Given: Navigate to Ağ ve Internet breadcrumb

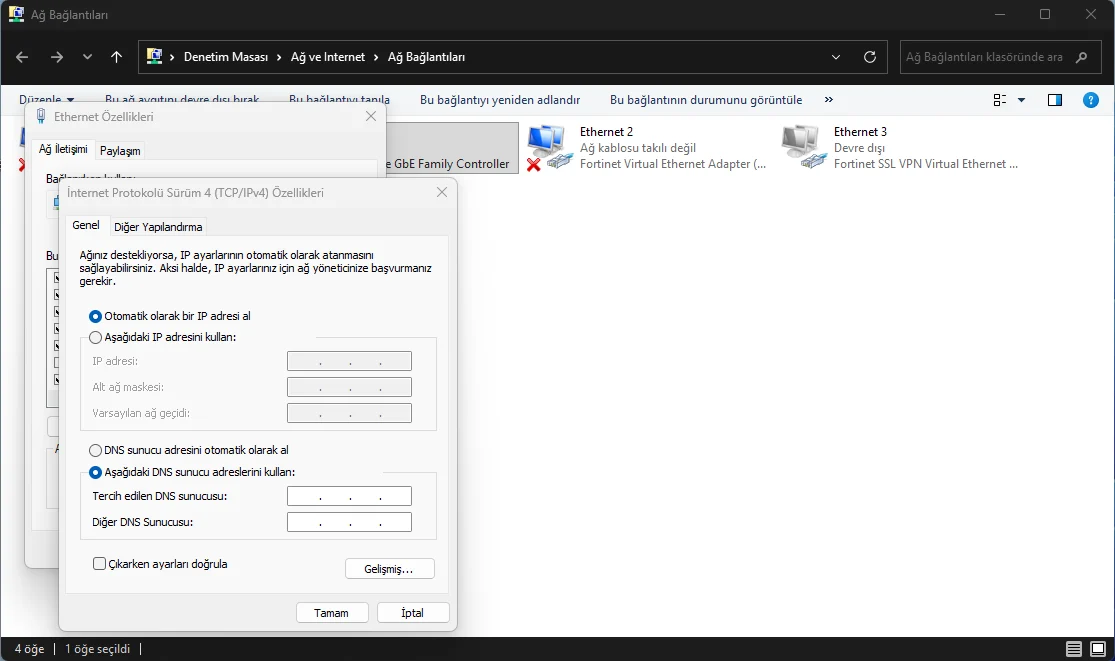Looking at the screenshot, I should 328,57.
